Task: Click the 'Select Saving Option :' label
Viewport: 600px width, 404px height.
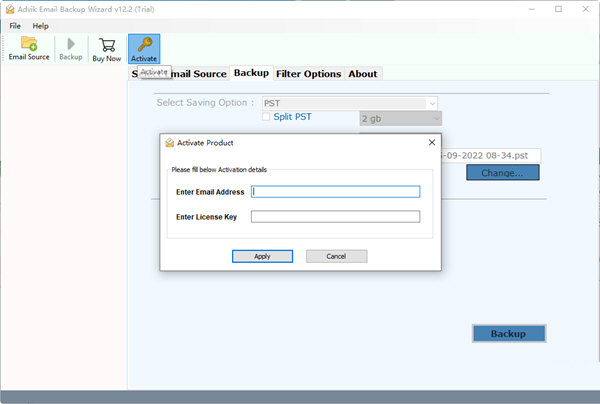Action: click(x=205, y=103)
